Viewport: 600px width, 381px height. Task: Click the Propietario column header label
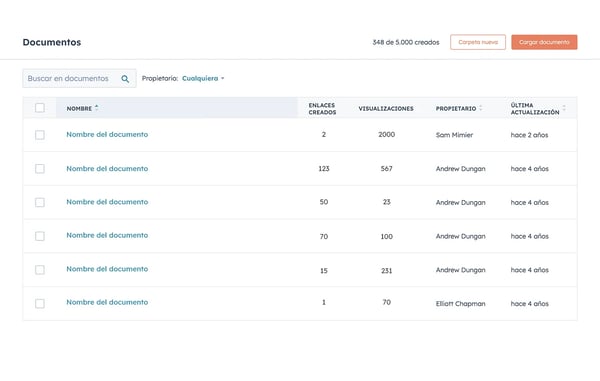pos(456,109)
